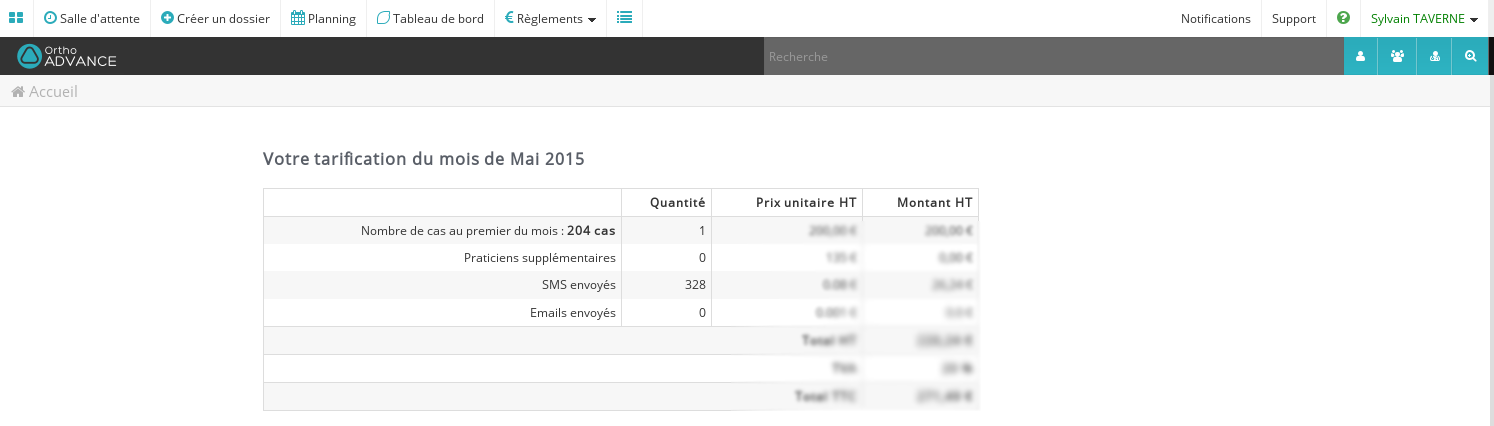This screenshot has height=426, width=1494.
Task: Click Créer un dossier to add record
Action: point(215,18)
